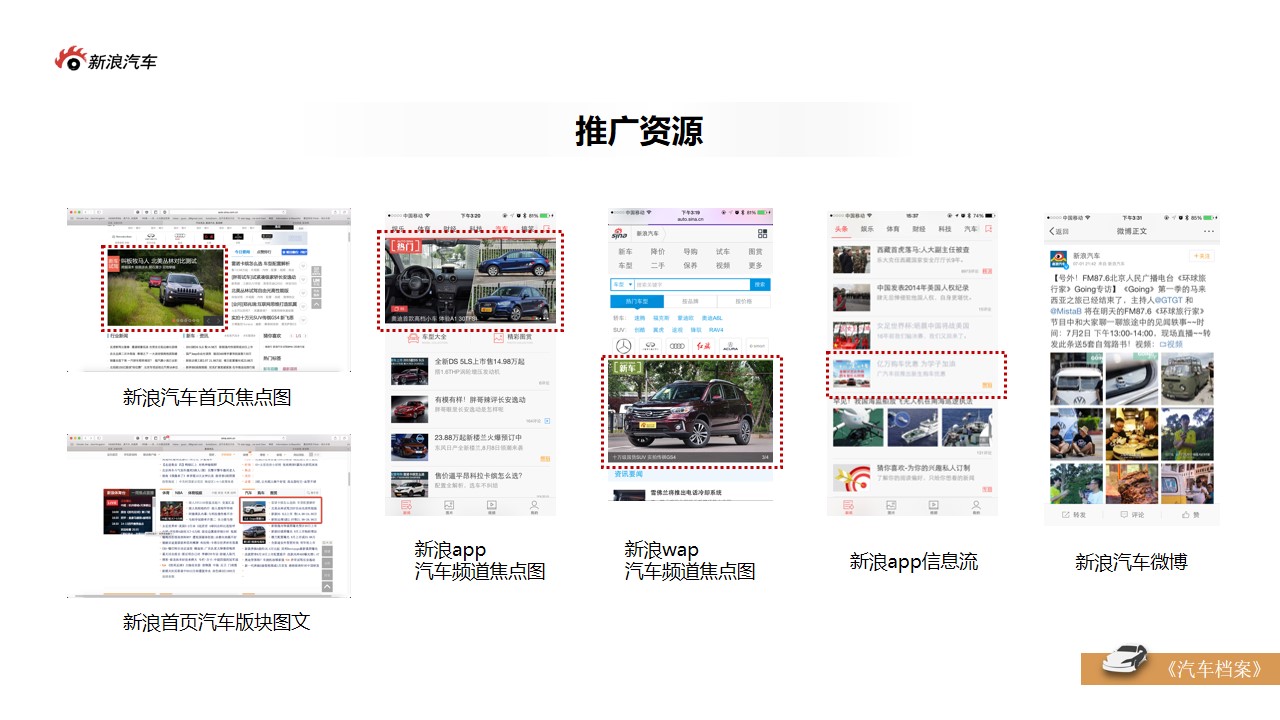Select the Infiniti brand logo

[x=650, y=346]
